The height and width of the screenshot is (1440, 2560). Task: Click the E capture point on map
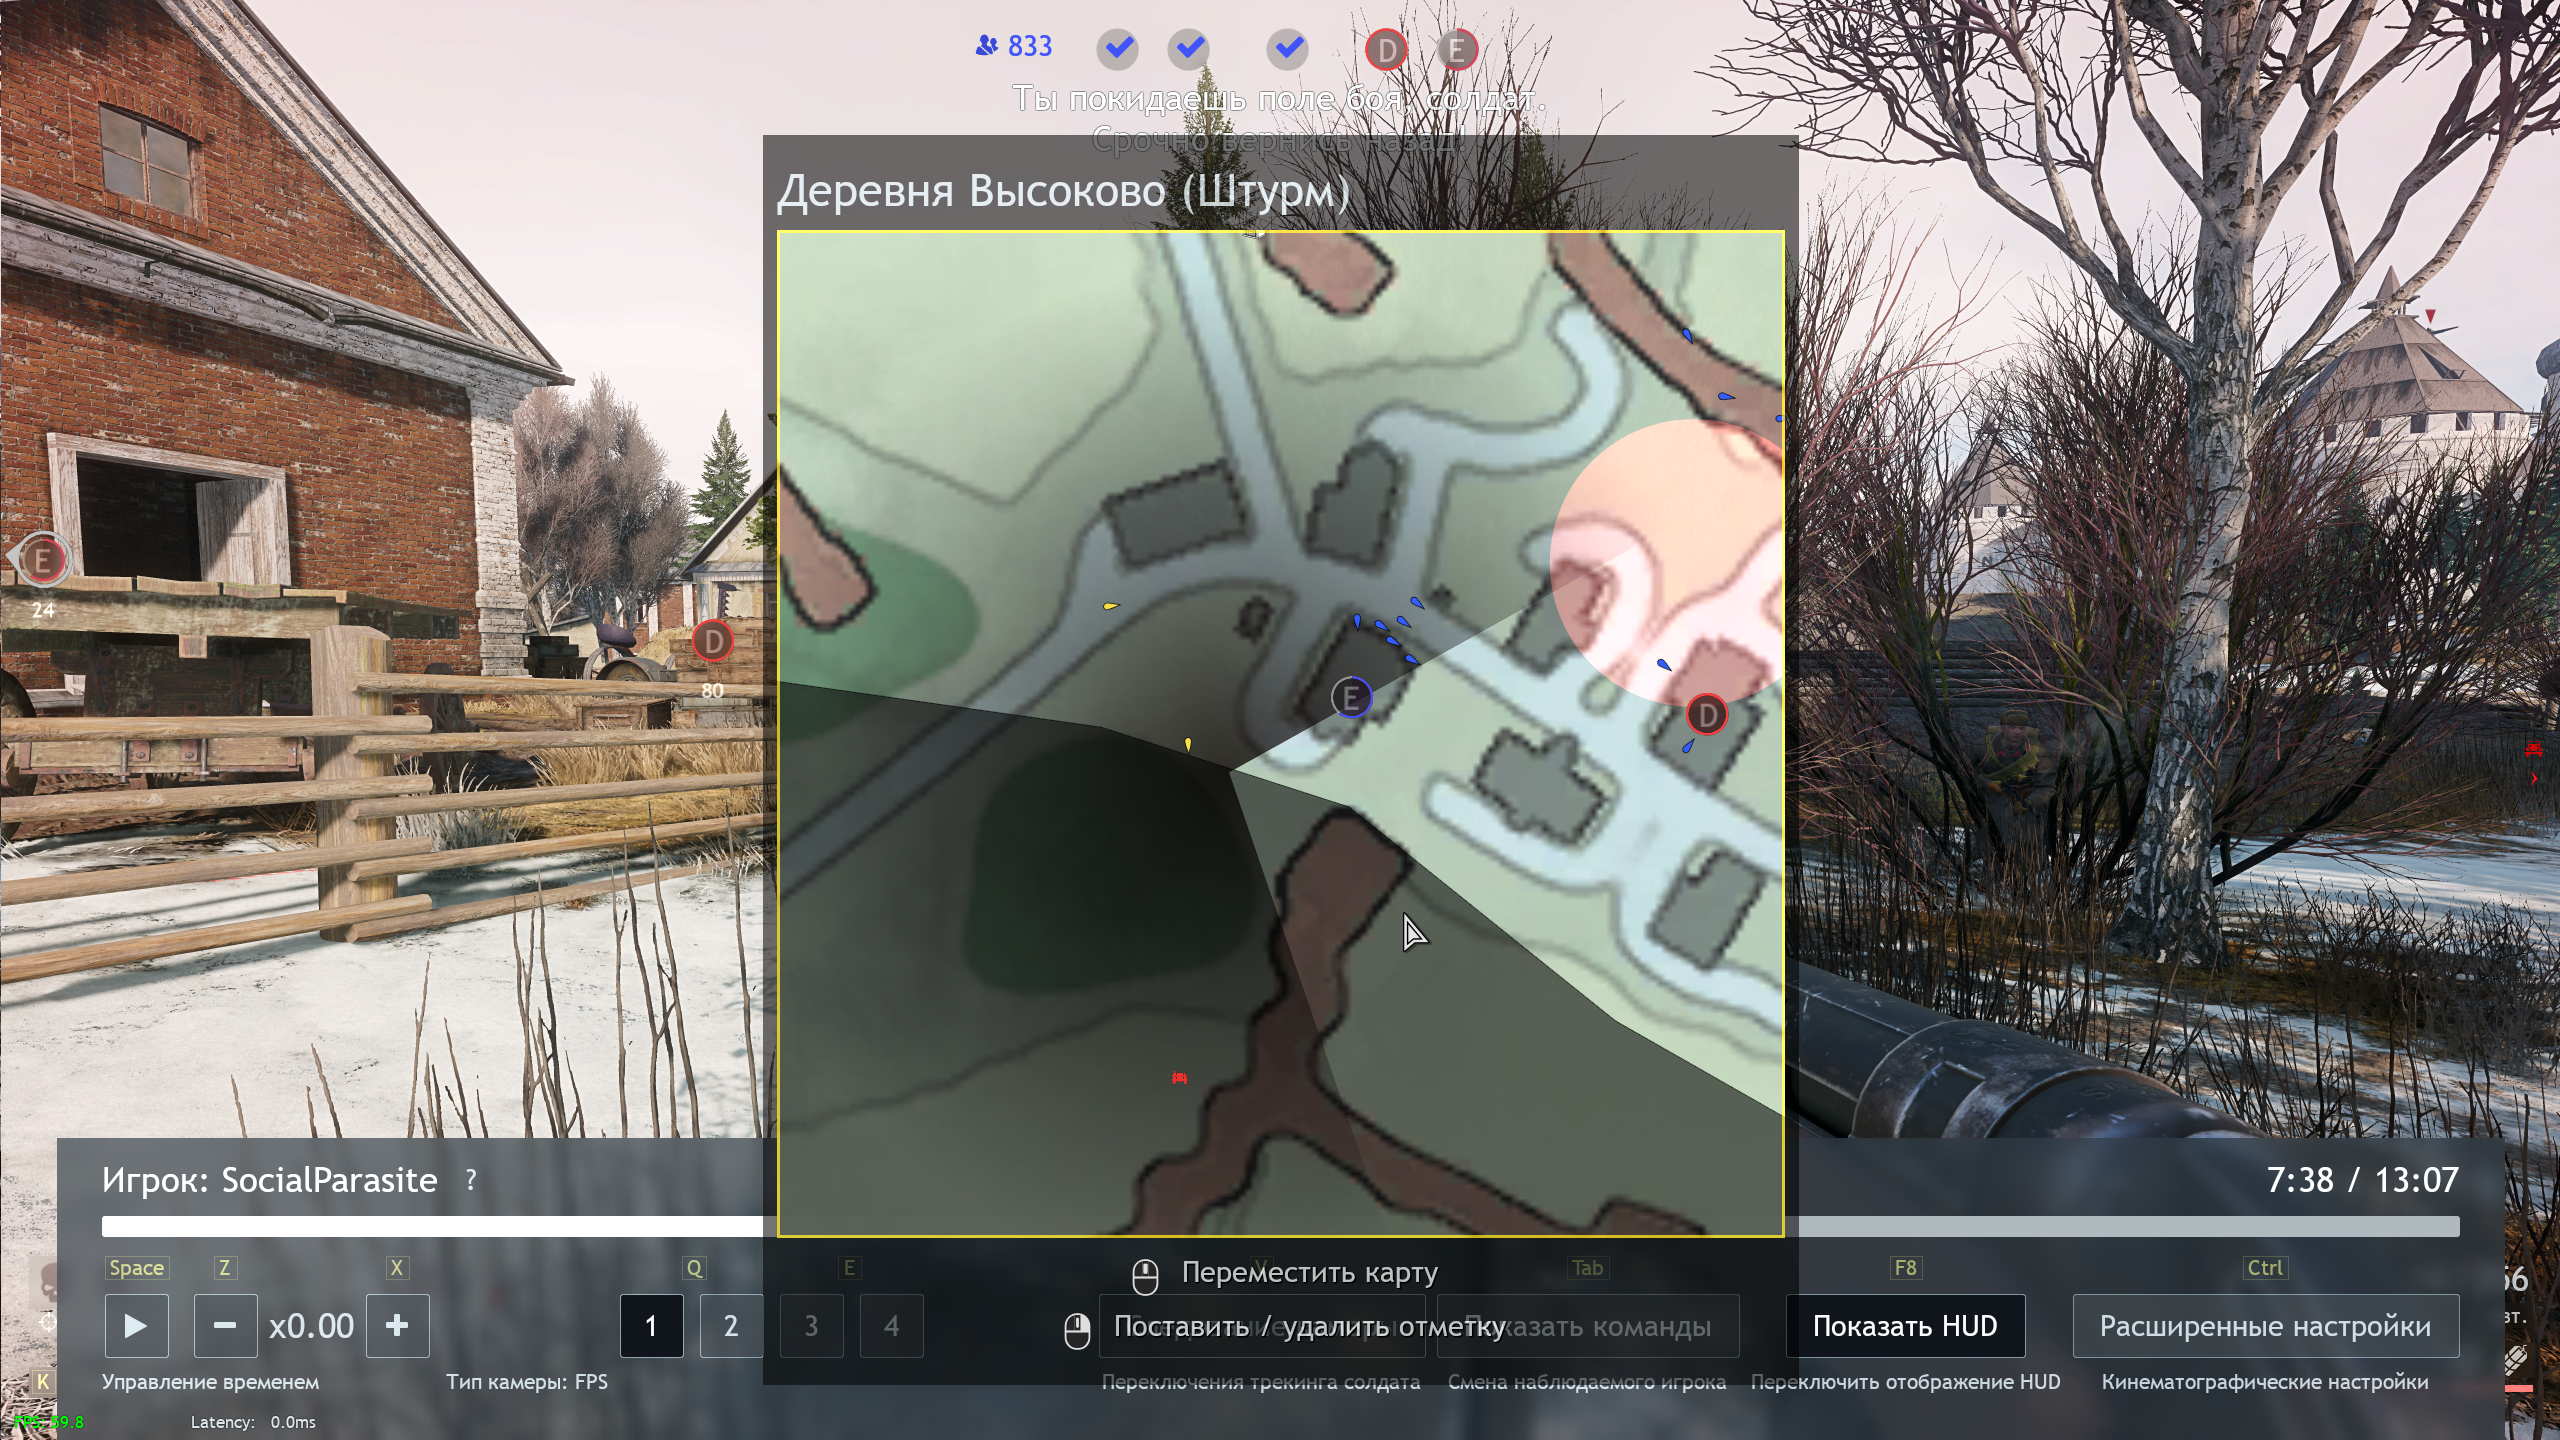click(x=1351, y=697)
